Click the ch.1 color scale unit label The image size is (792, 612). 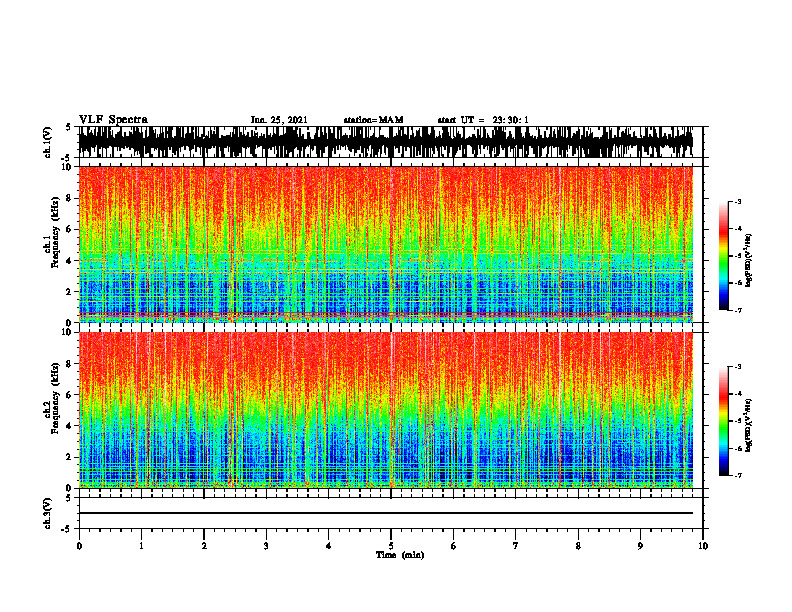click(x=749, y=261)
